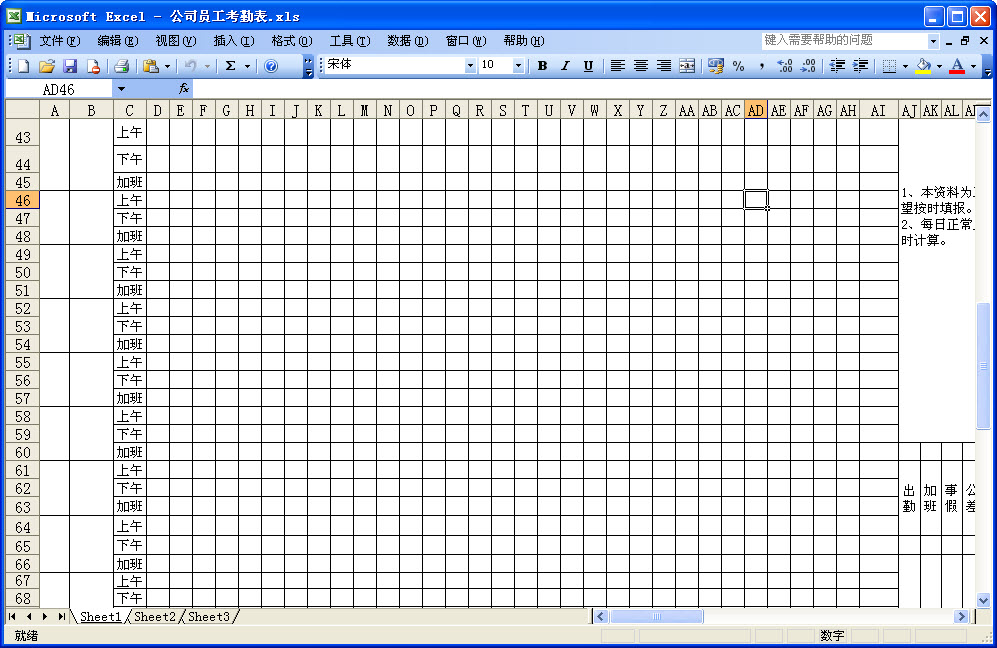This screenshot has height=648, width=997.
Task: Apply red font color
Action: [957, 65]
